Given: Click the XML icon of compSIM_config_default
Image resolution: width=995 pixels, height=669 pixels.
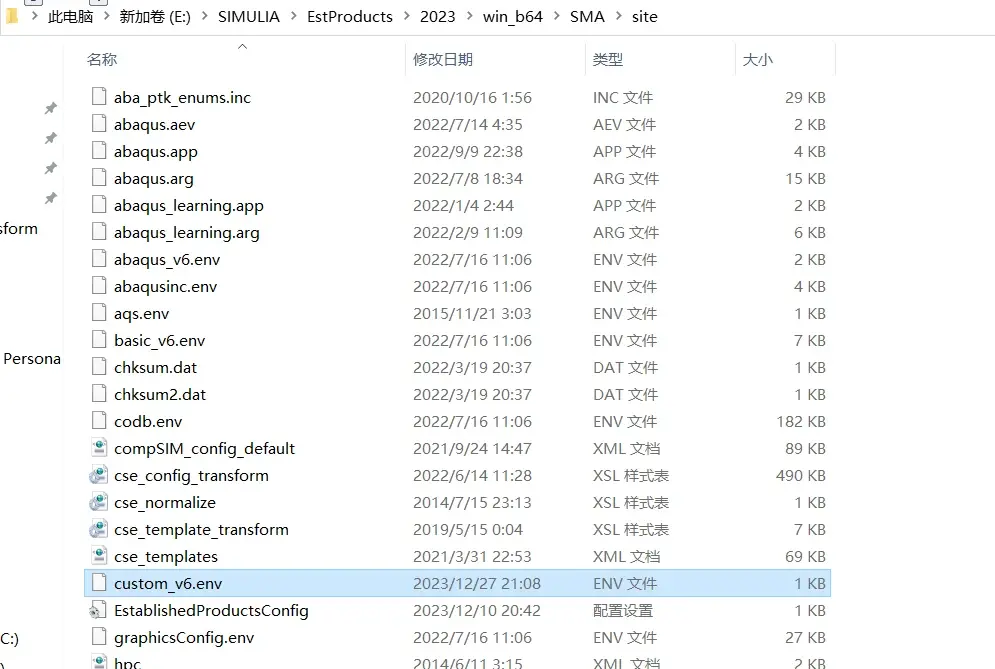Looking at the screenshot, I should [99, 447].
